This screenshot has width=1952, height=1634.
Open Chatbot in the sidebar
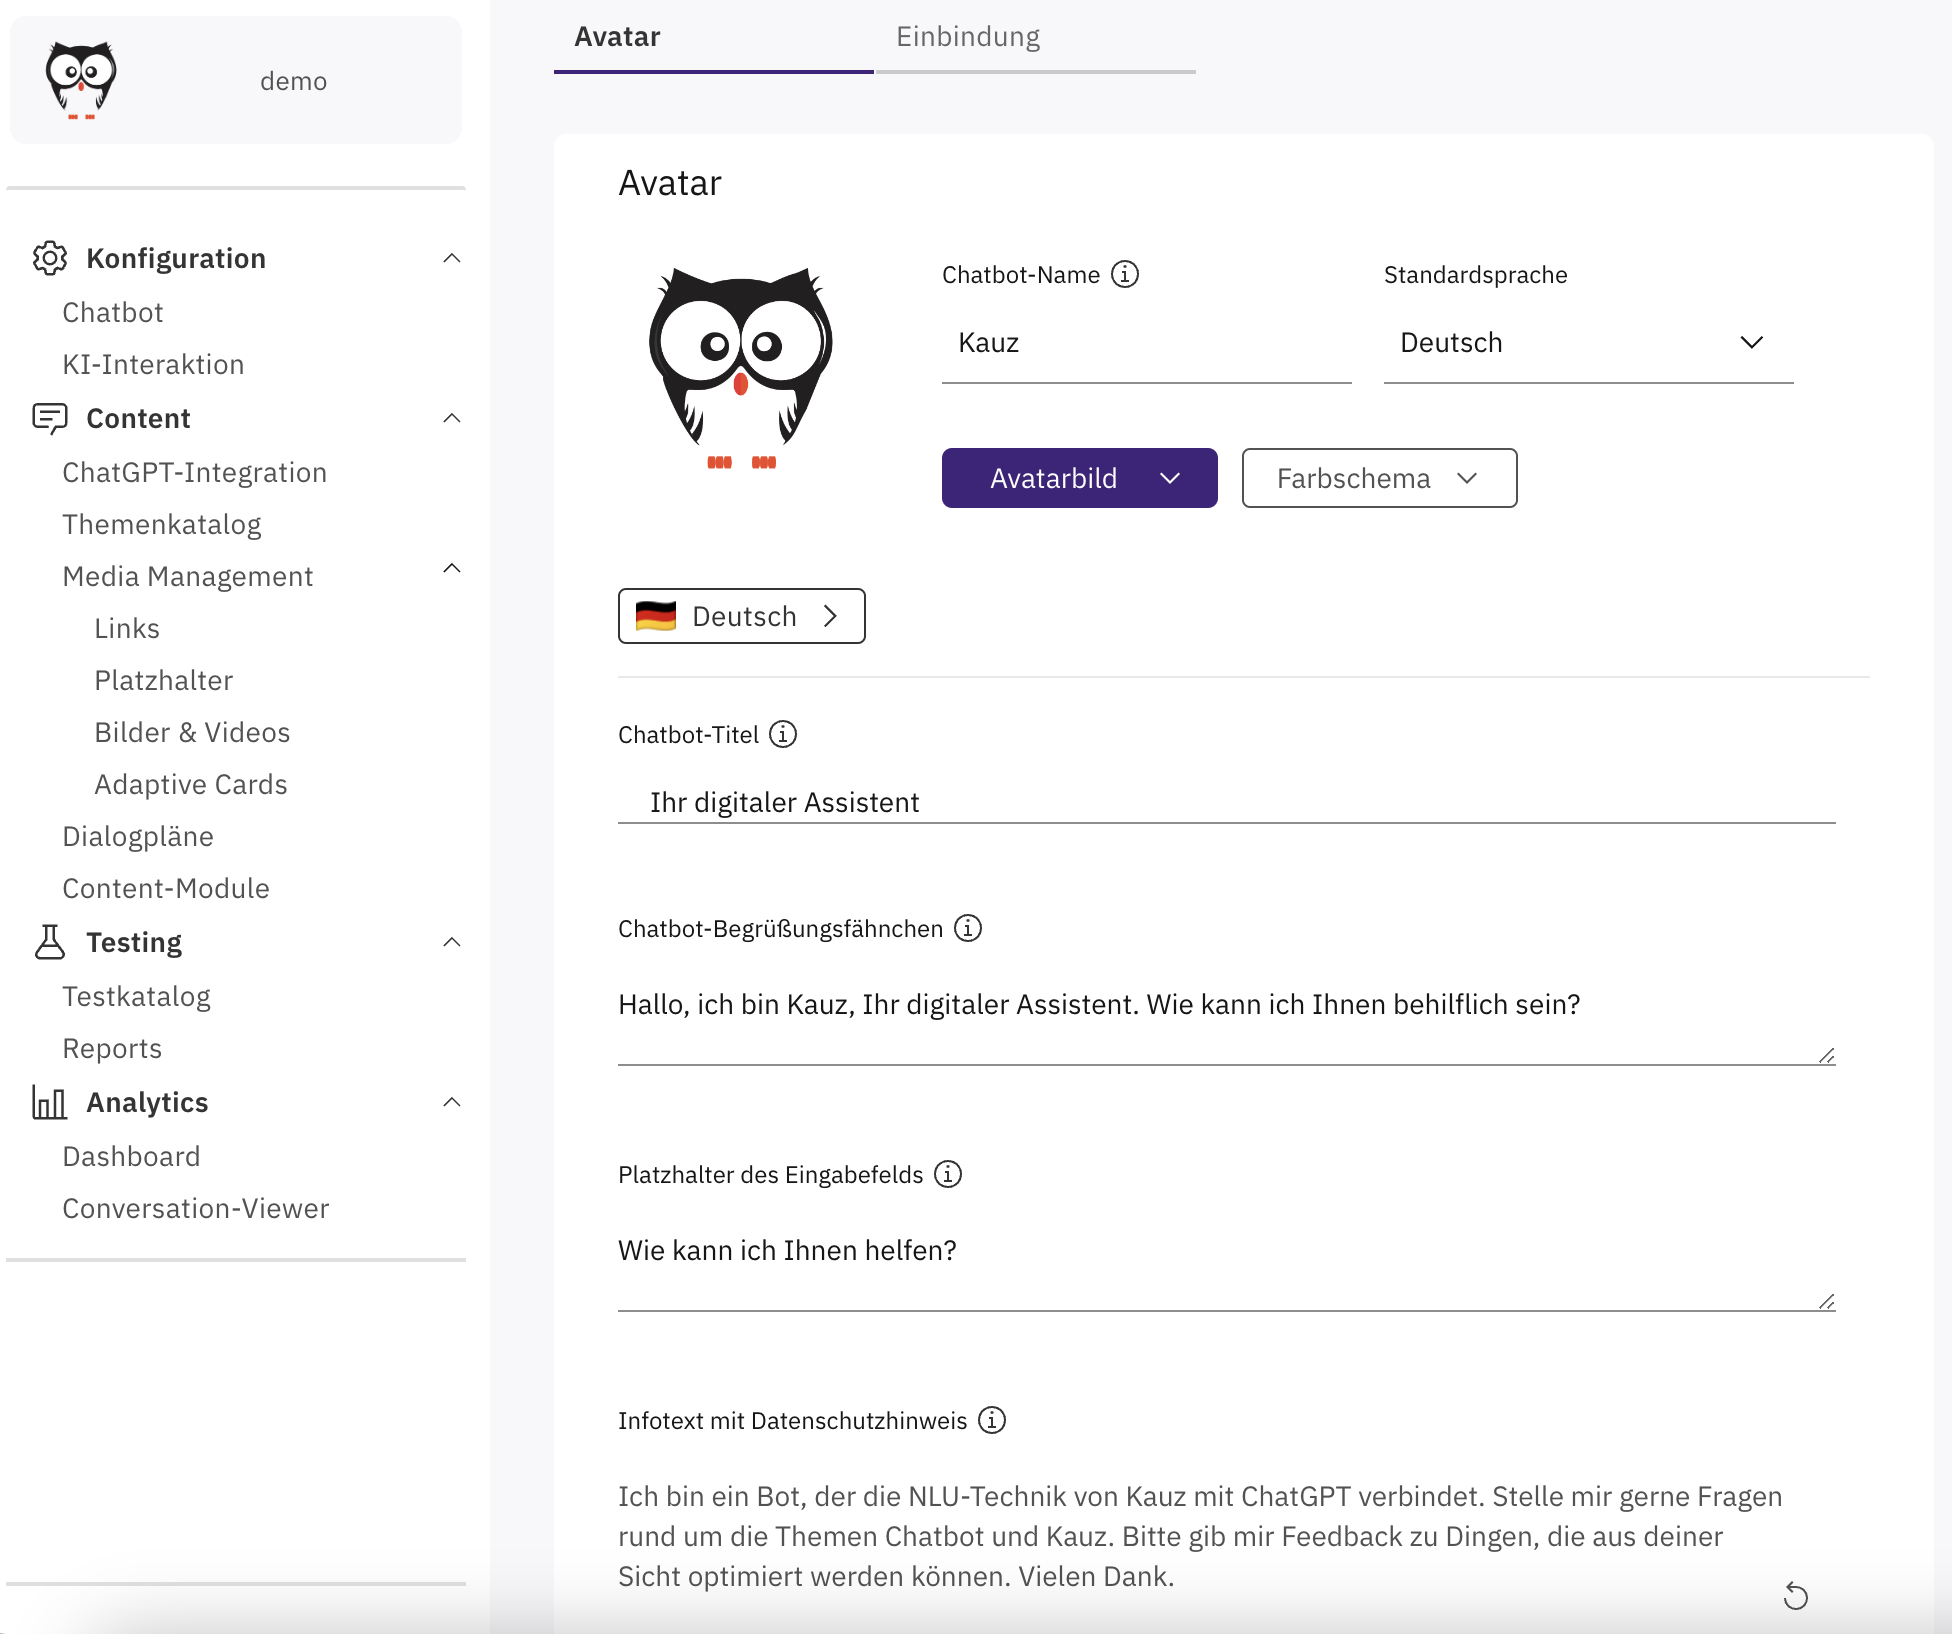pyautogui.click(x=113, y=312)
